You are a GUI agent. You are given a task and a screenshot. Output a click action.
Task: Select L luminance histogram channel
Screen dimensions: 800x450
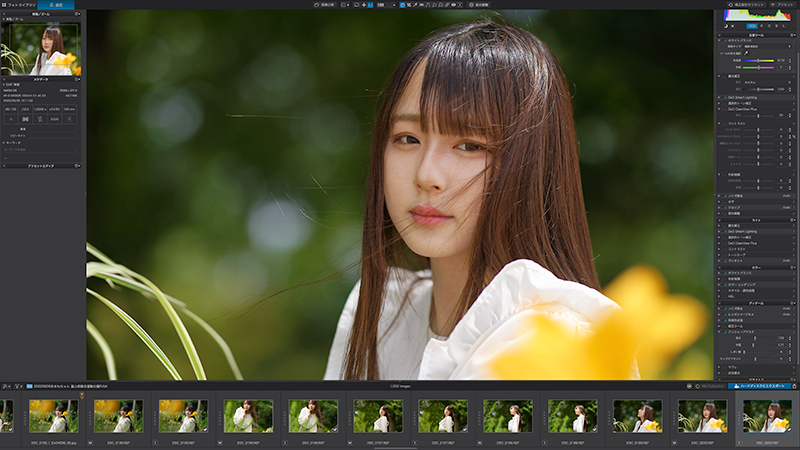[784, 26]
